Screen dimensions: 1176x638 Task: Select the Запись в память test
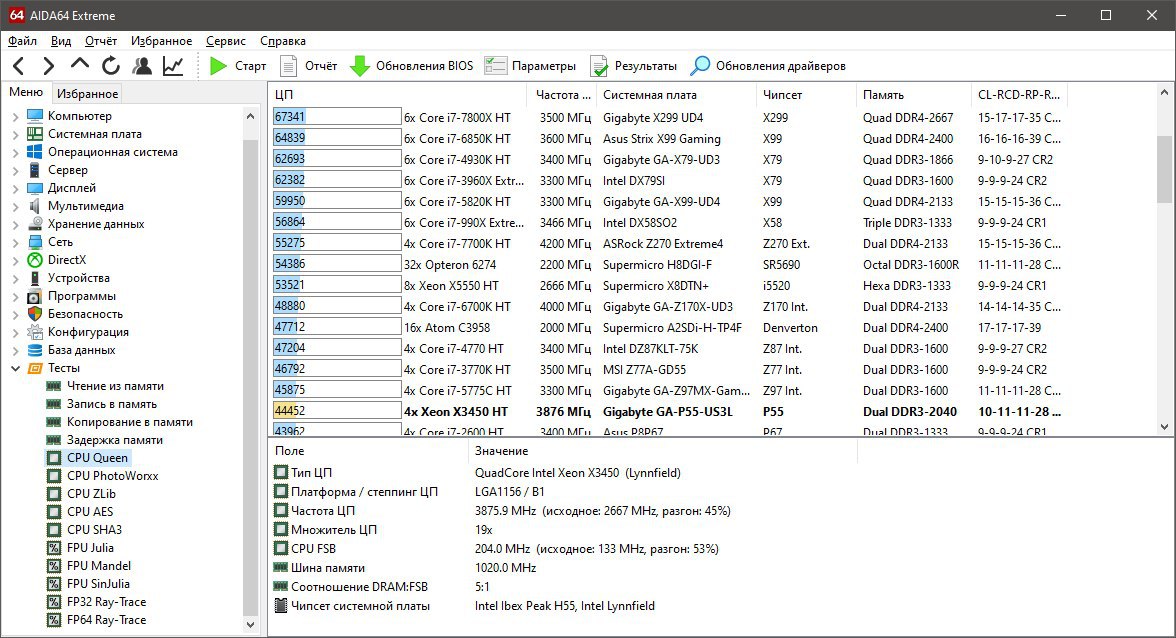[112, 404]
